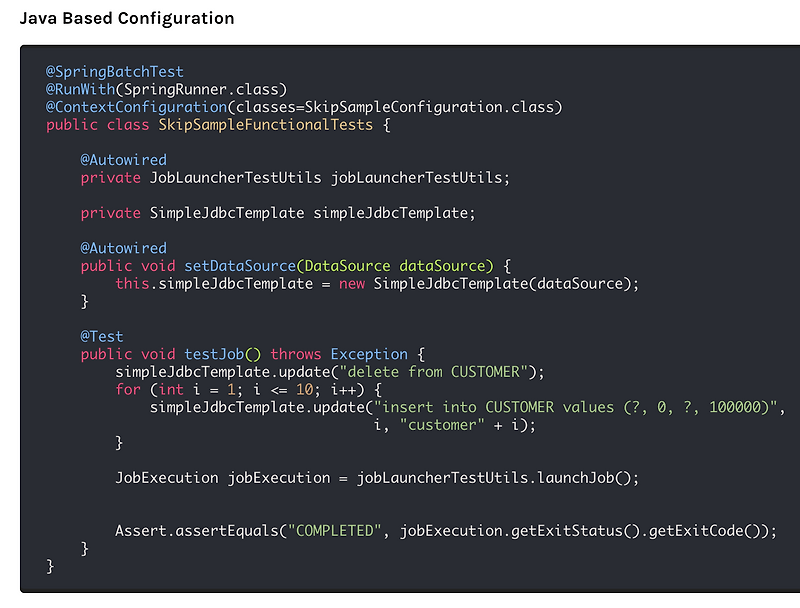Click the '"customer" + i' argument line
This screenshot has width=800, height=608.
coord(455,425)
